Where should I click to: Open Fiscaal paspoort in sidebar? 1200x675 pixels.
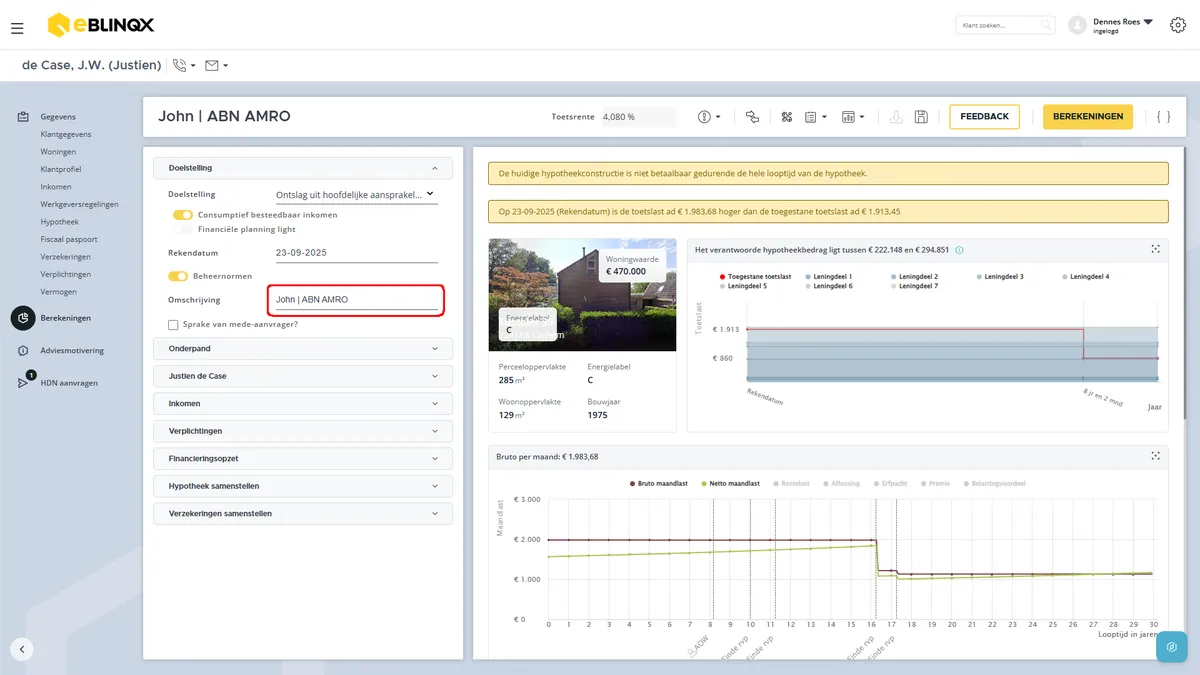(x=69, y=239)
